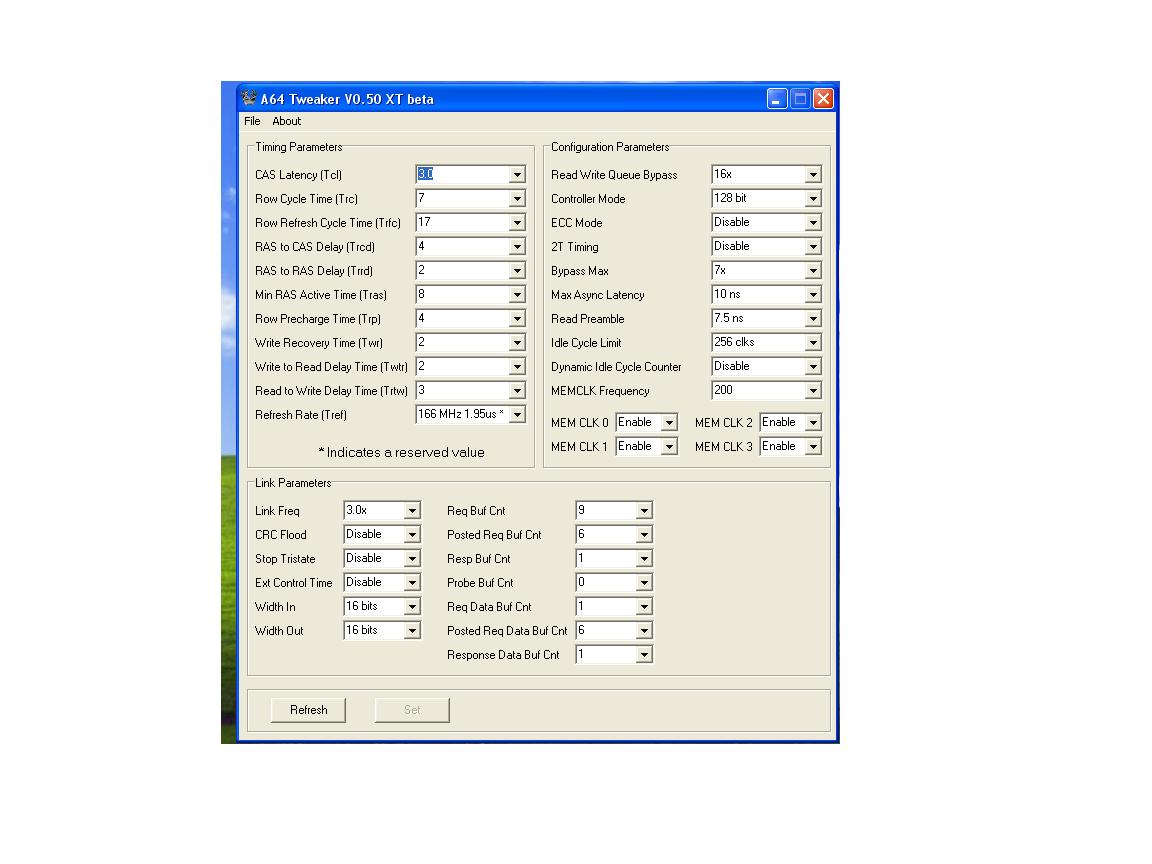Click the Configuration Parameters group label
Image resolution: width=1152 pixels, height=864 pixels.
pyautogui.click(x=610, y=147)
